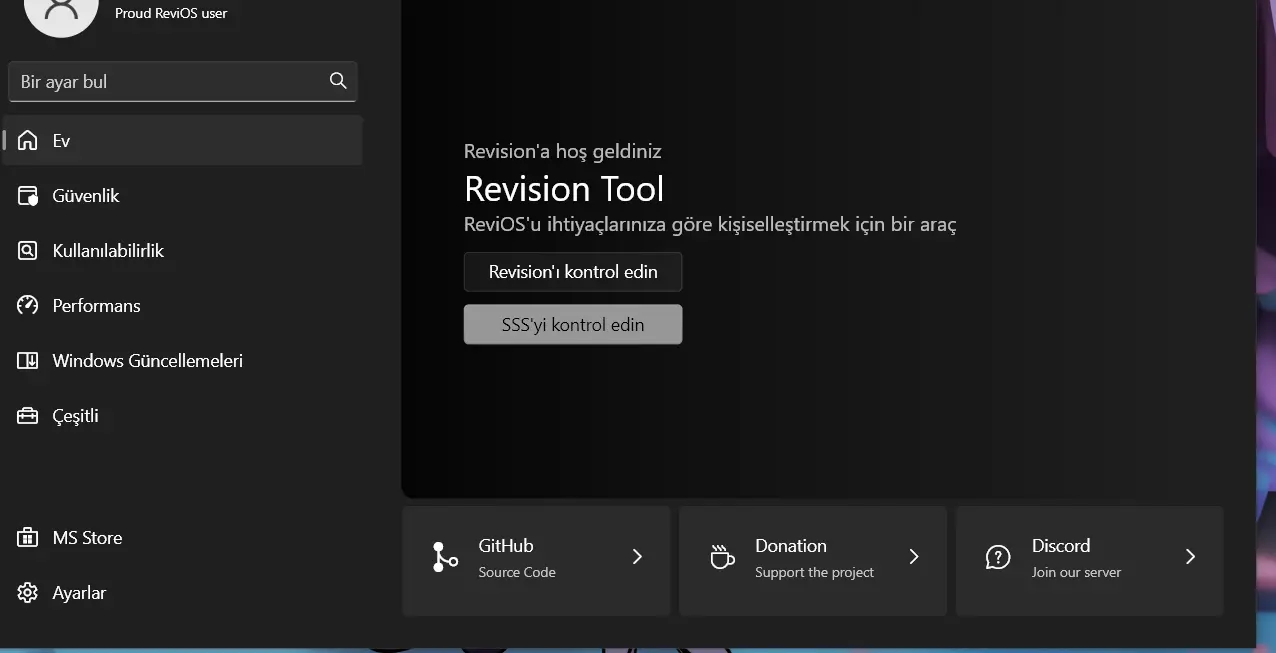1276x653 pixels.
Task: Click the 'Revision'a hoş geldiniz' text
Action: (563, 151)
